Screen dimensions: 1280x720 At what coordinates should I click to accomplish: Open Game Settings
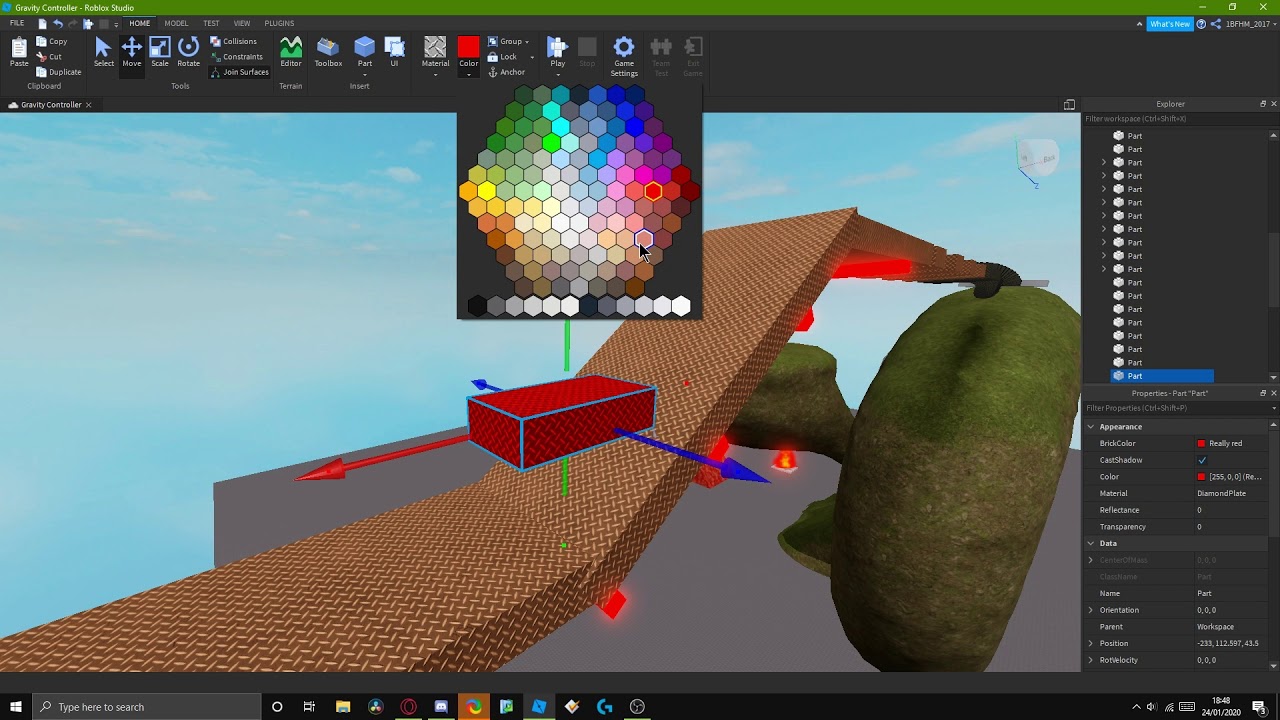(624, 56)
